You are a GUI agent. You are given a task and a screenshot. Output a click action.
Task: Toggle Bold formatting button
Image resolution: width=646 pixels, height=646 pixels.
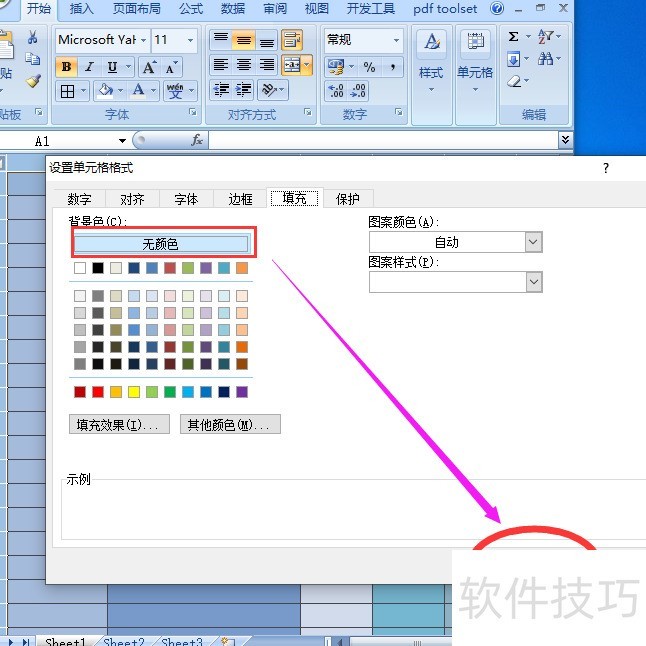point(66,67)
